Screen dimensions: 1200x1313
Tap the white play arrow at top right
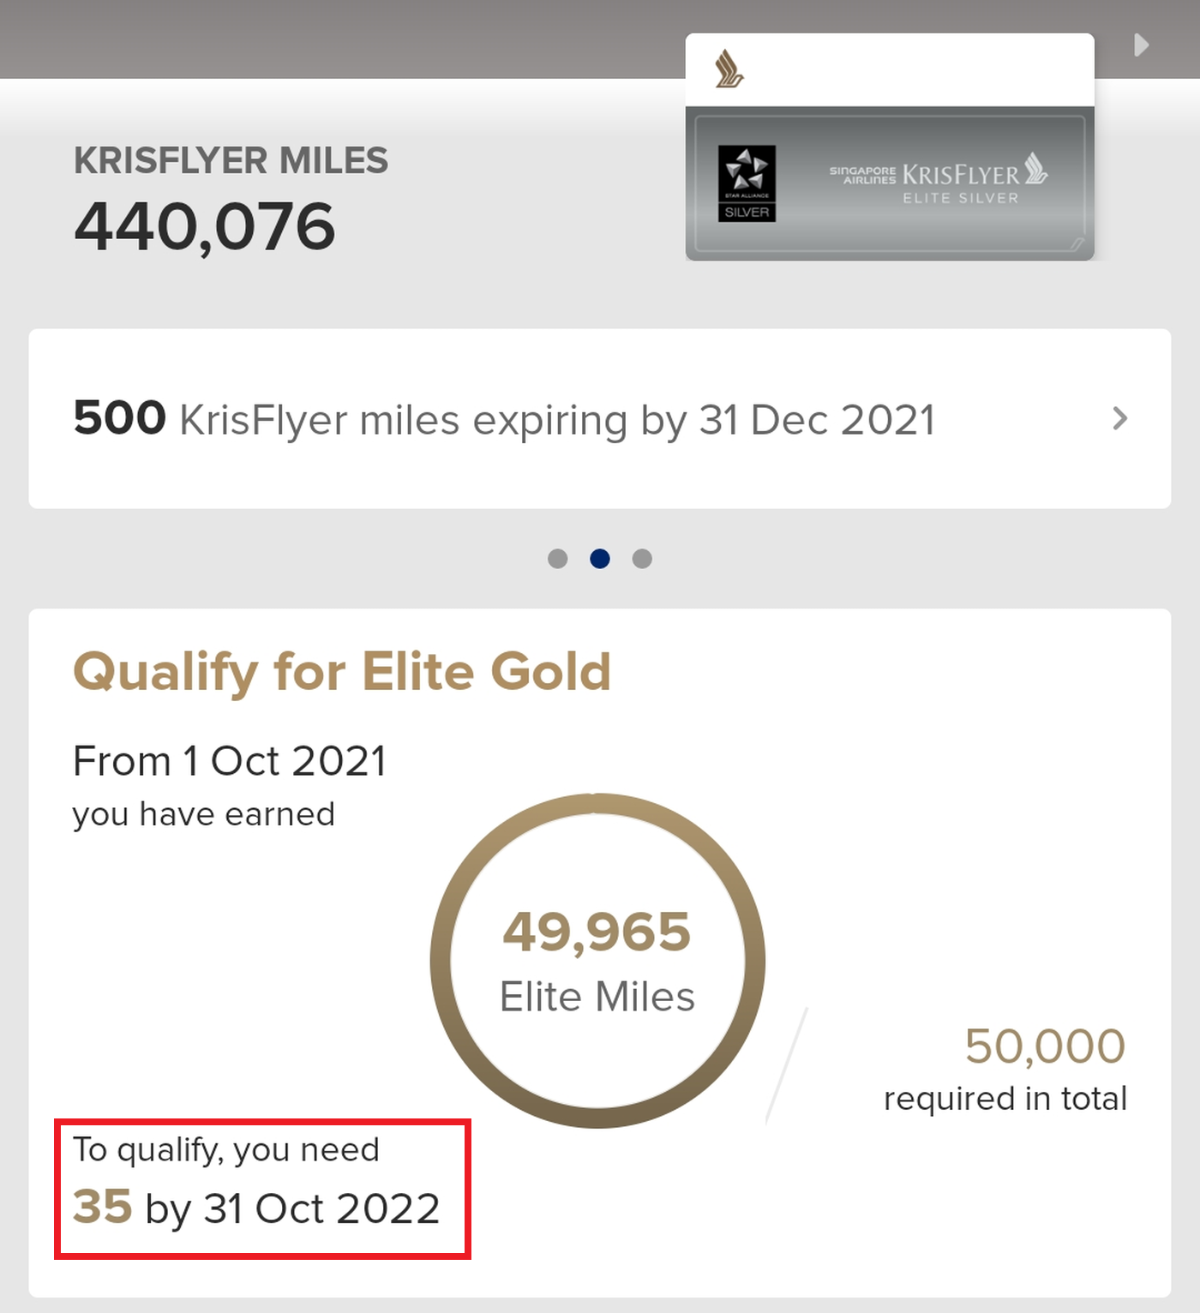(x=1141, y=45)
